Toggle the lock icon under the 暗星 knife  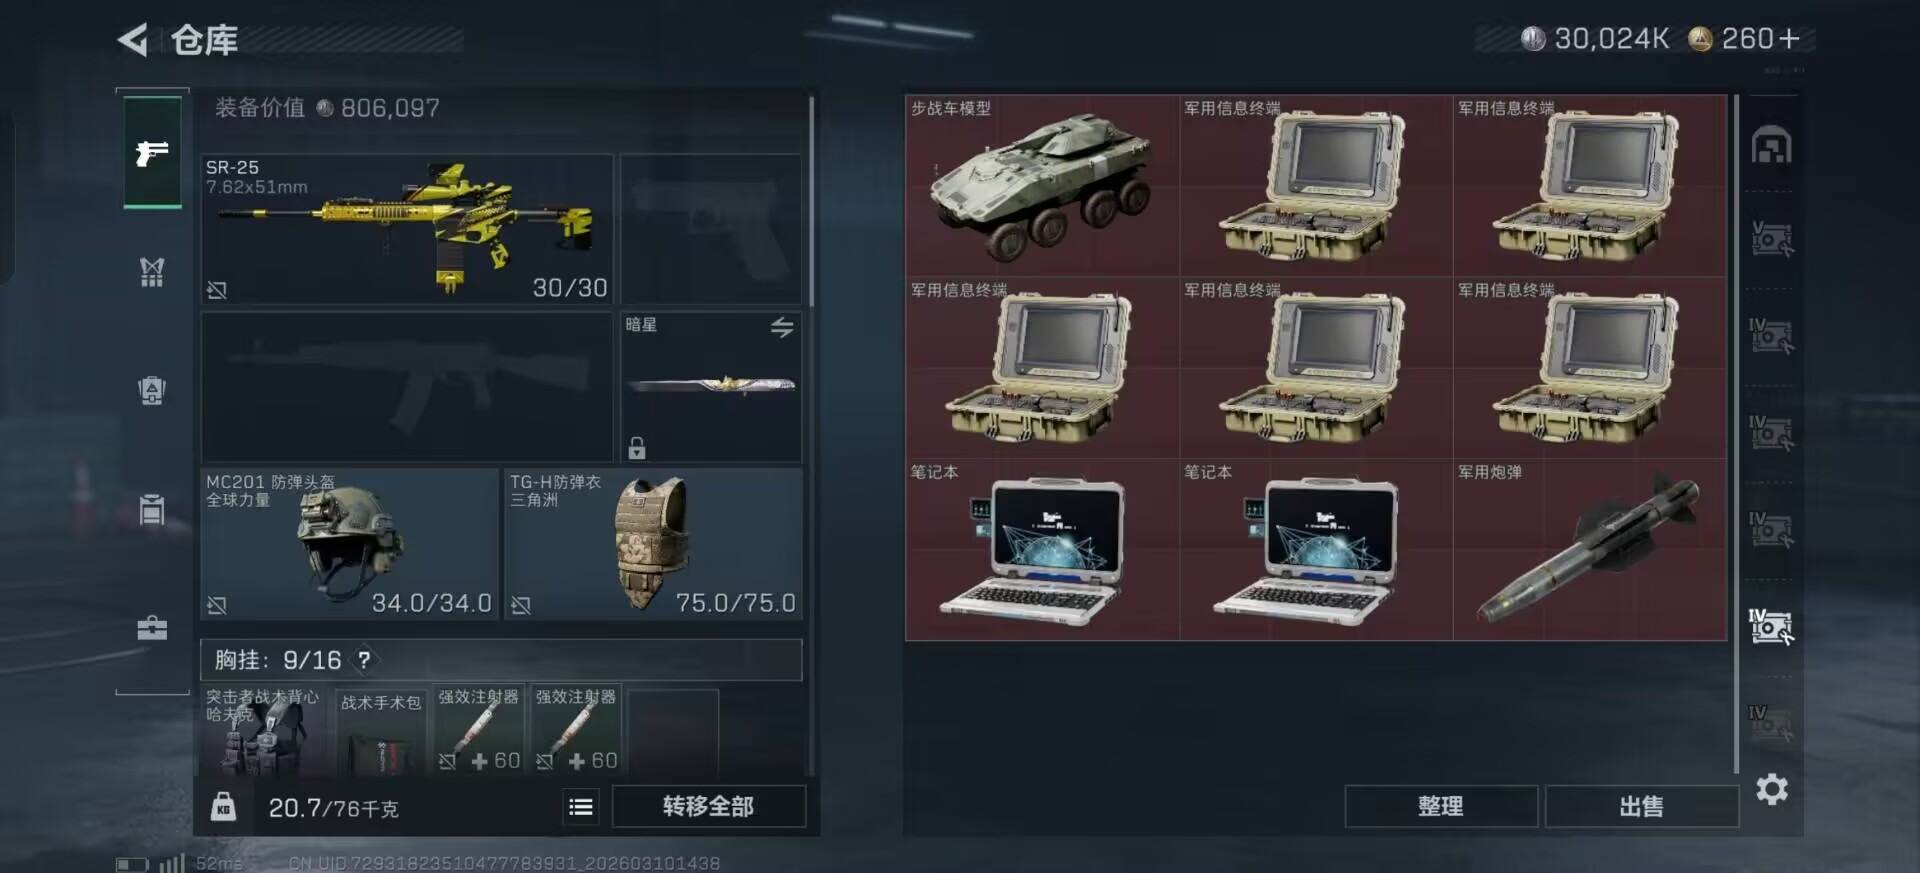pos(637,447)
